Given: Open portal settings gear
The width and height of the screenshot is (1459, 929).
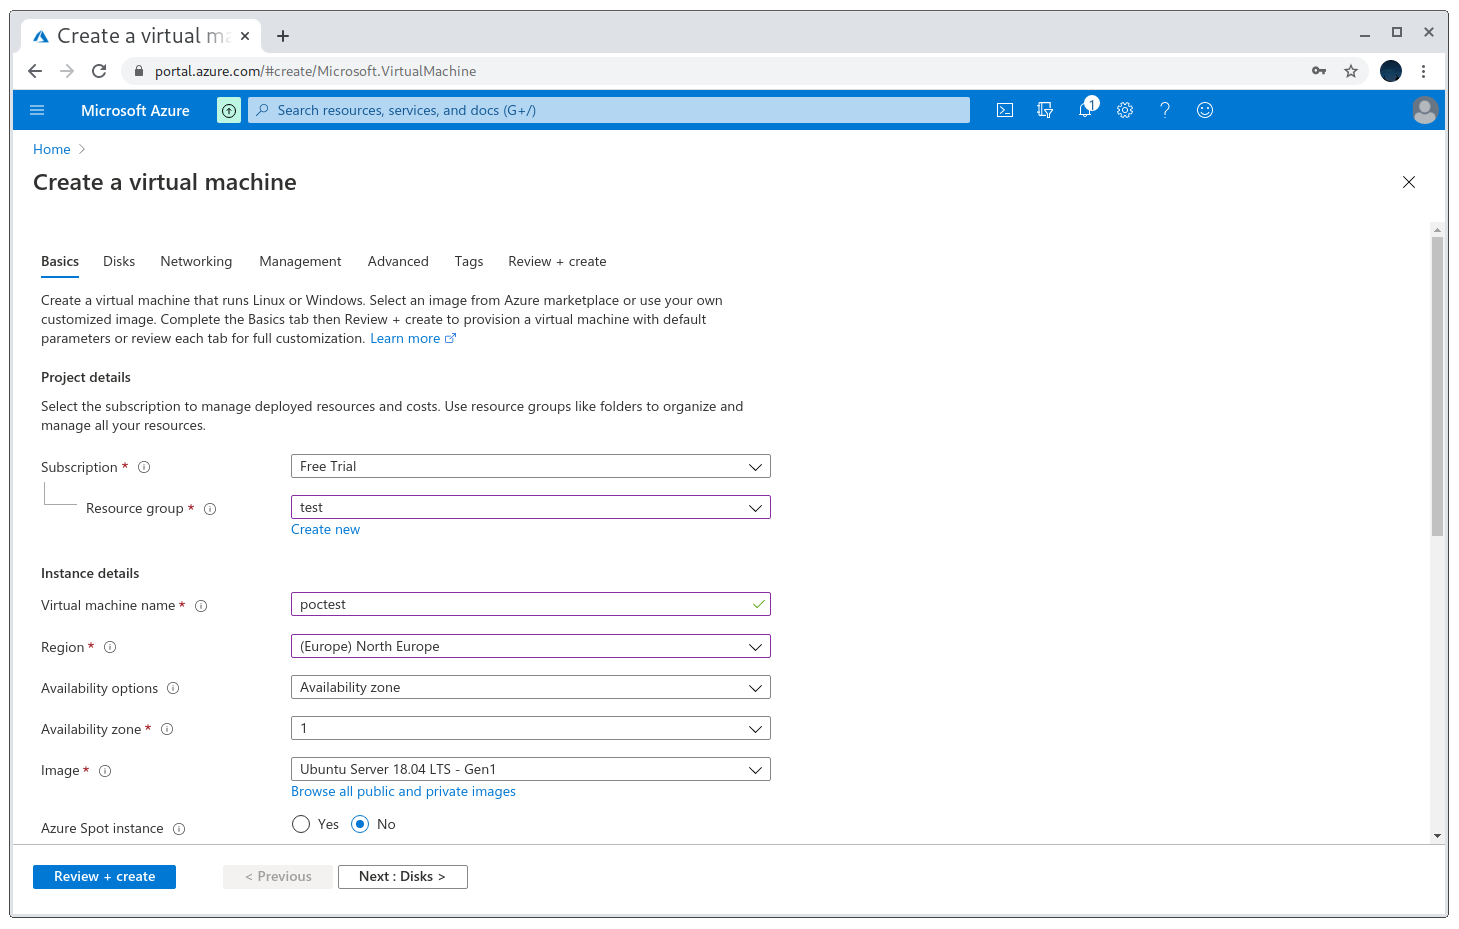Looking at the screenshot, I should pos(1125,110).
